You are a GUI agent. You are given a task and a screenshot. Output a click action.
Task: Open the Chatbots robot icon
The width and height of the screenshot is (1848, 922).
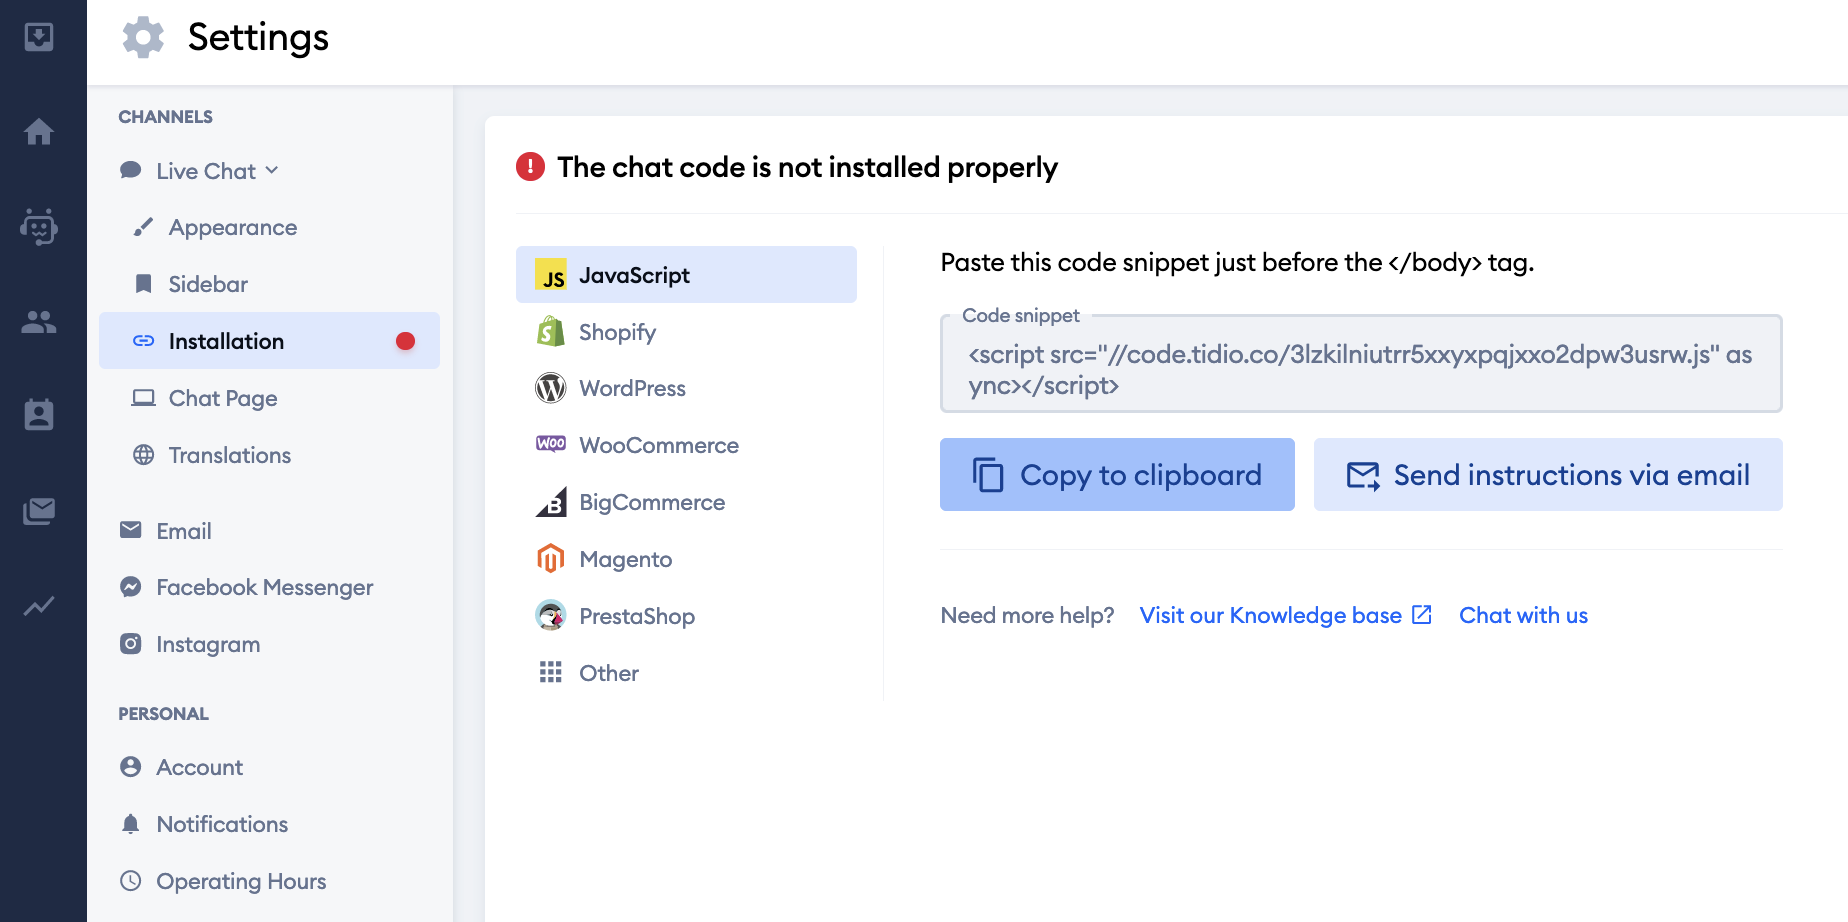pyautogui.click(x=39, y=226)
